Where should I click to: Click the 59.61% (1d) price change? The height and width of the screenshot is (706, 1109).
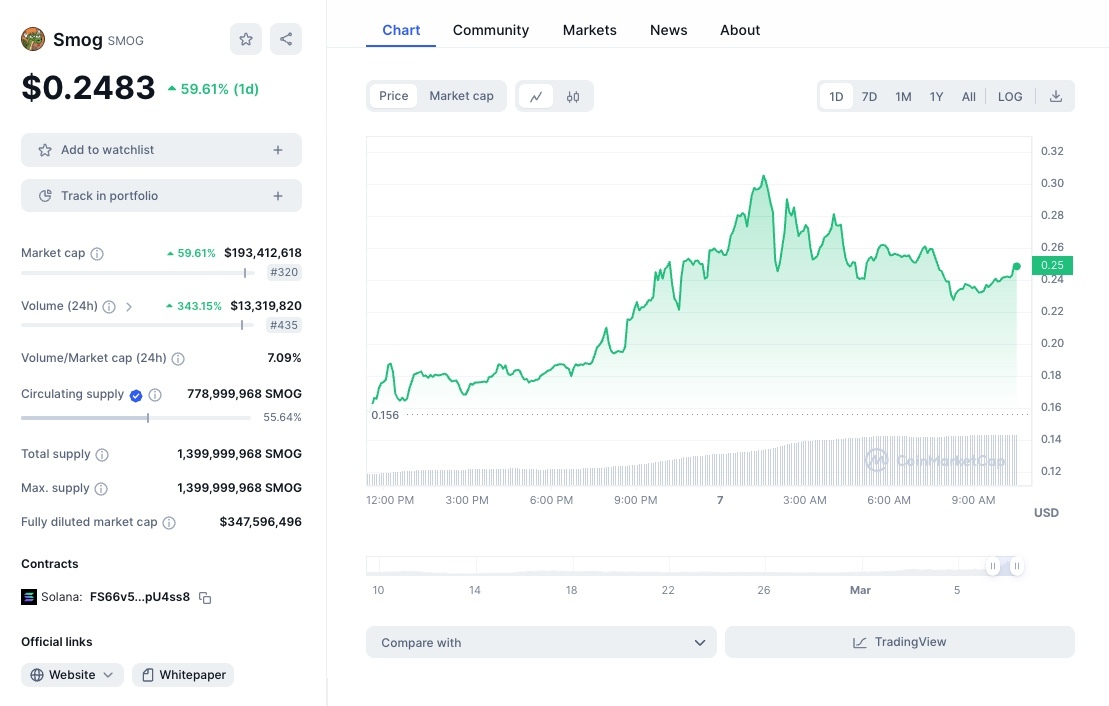pos(214,89)
